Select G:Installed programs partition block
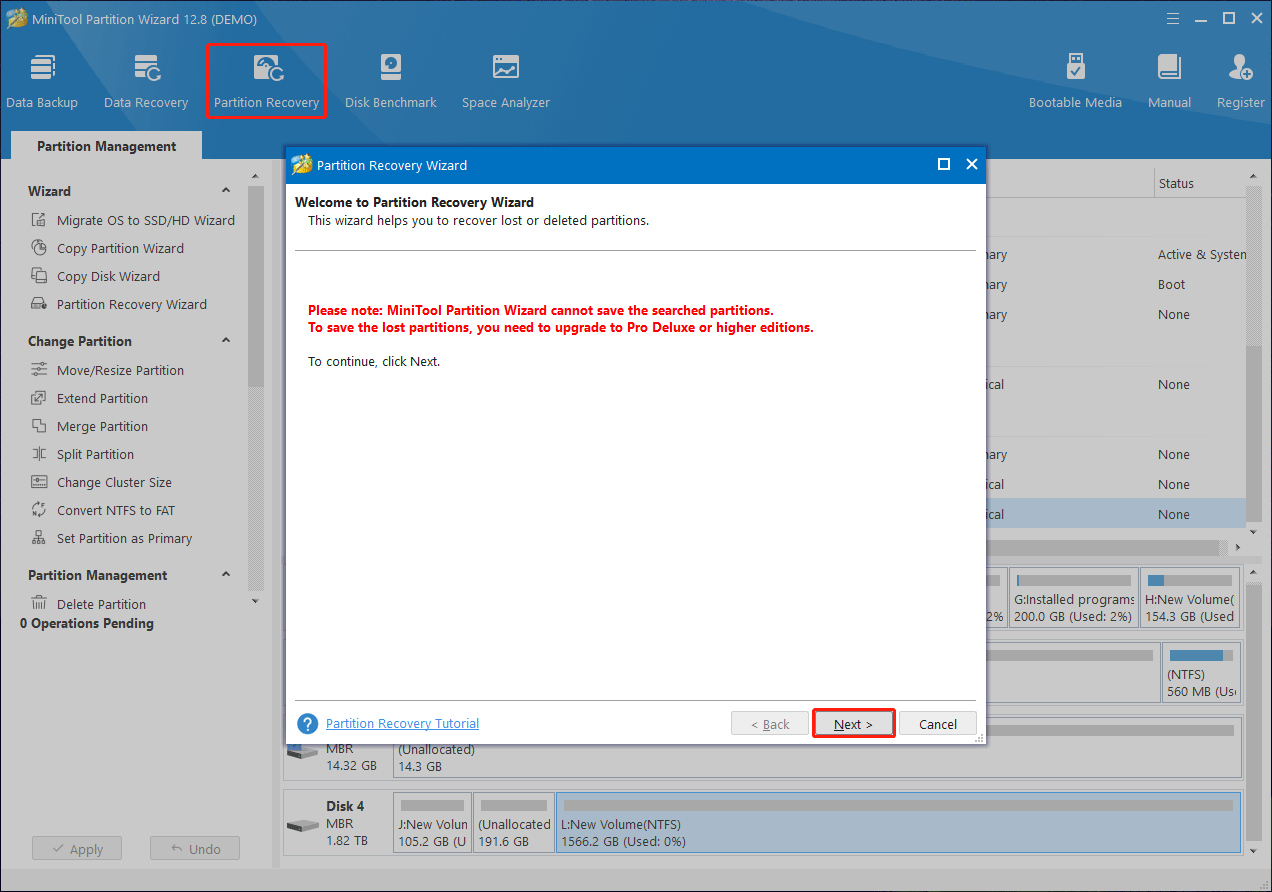1272x892 pixels. pyautogui.click(x=1074, y=597)
